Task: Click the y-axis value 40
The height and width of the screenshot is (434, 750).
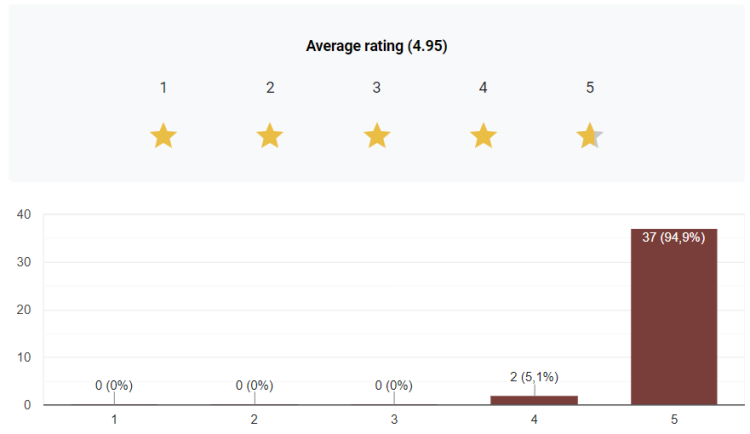Action: [24, 214]
